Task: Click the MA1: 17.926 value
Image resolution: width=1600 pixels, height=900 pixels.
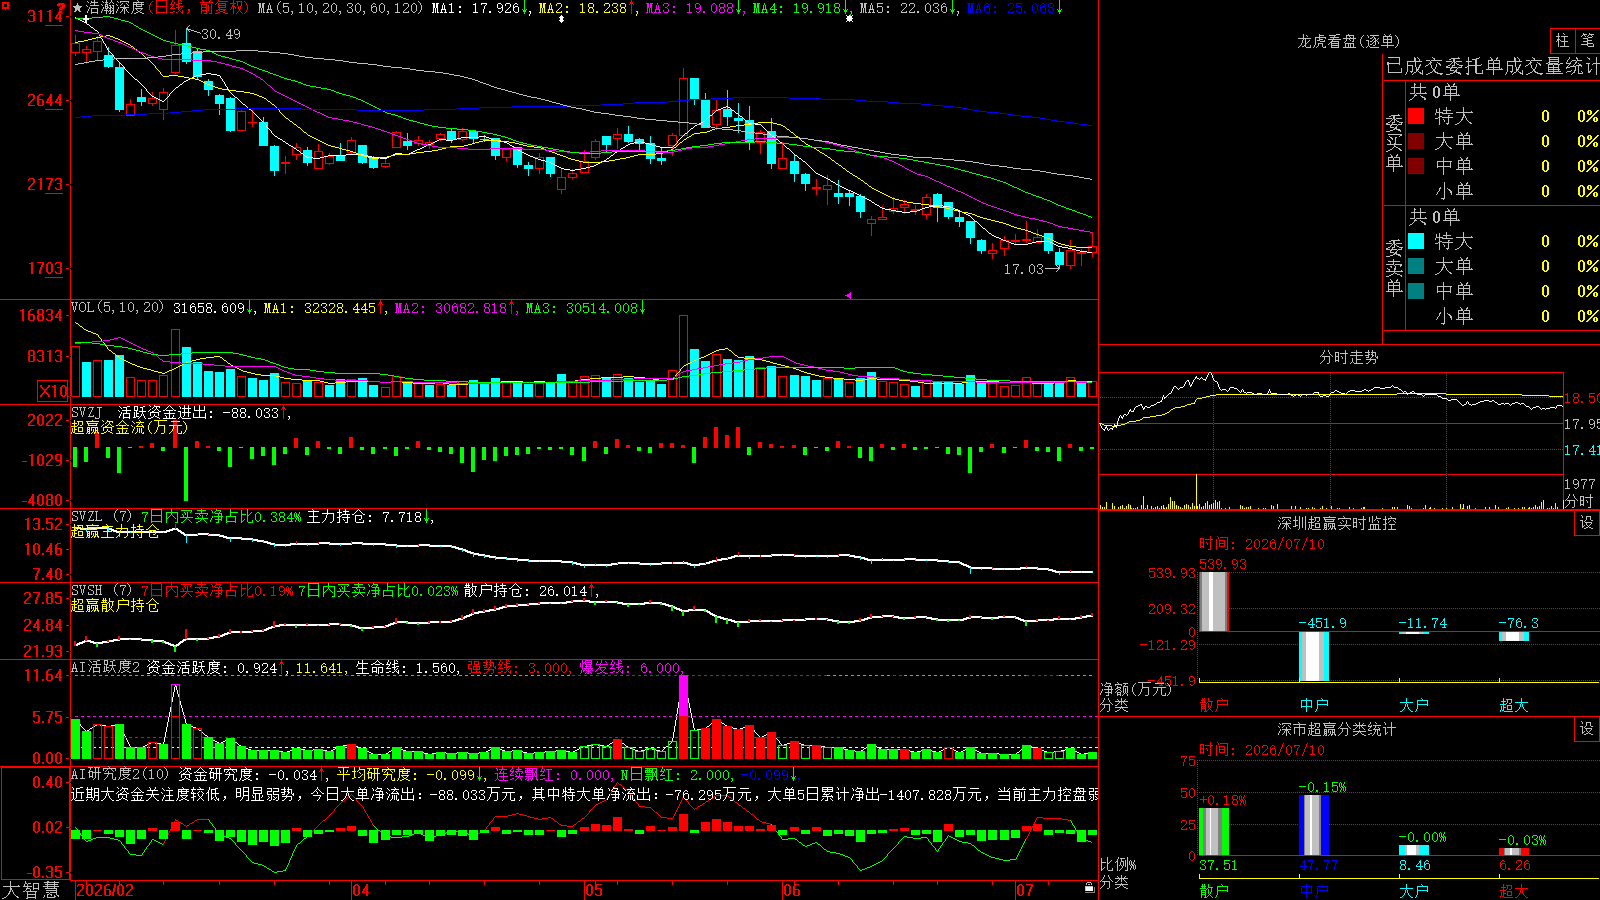Action: 476,8
